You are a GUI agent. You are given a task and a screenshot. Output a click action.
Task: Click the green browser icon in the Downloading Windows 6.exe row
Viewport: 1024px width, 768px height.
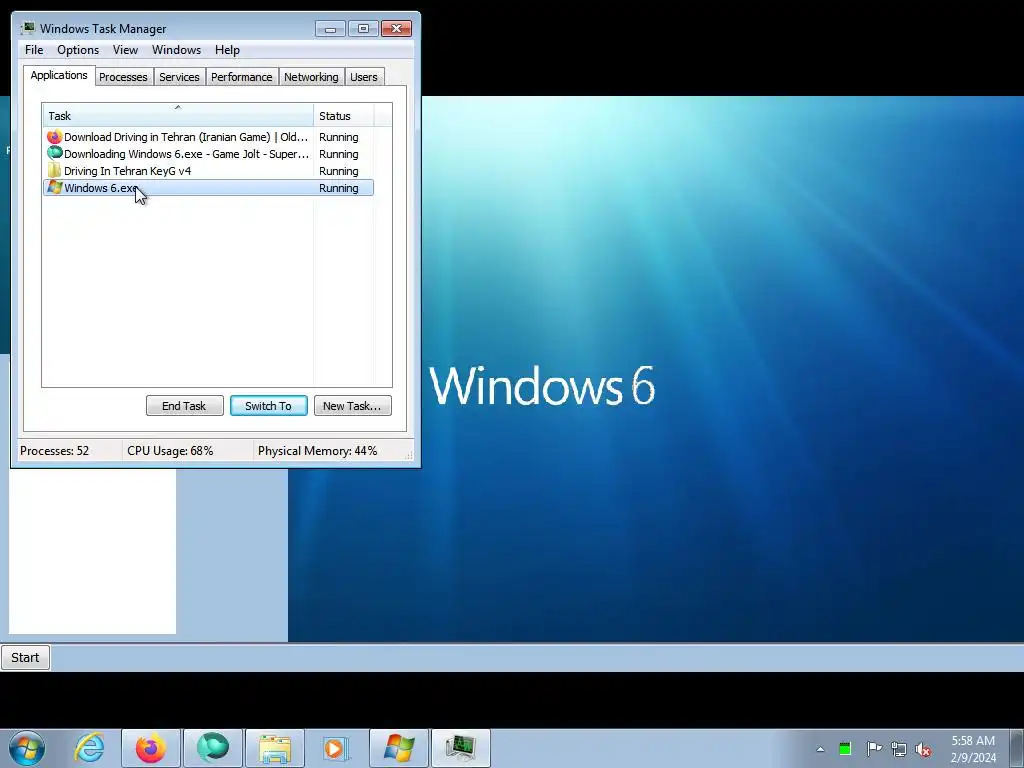tap(54, 153)
